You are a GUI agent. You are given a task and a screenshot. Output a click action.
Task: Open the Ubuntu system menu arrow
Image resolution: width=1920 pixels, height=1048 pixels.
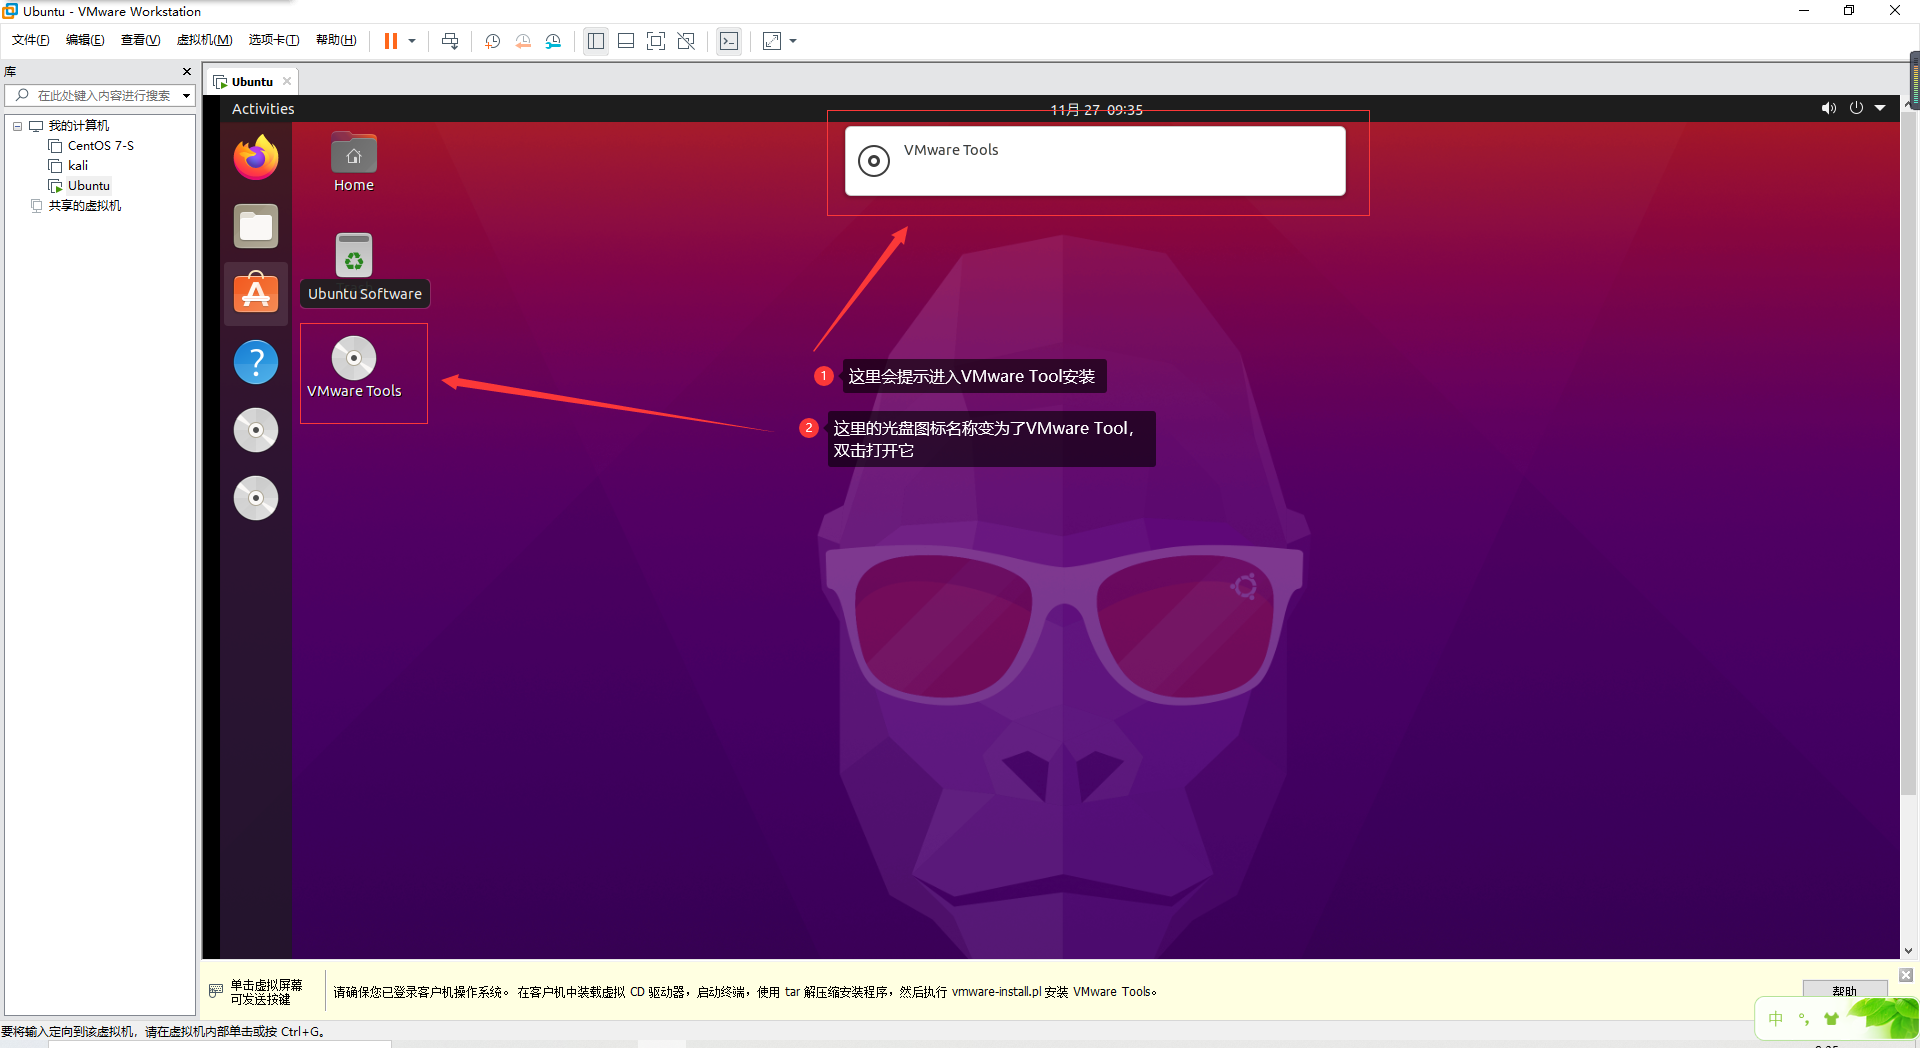1880,108
